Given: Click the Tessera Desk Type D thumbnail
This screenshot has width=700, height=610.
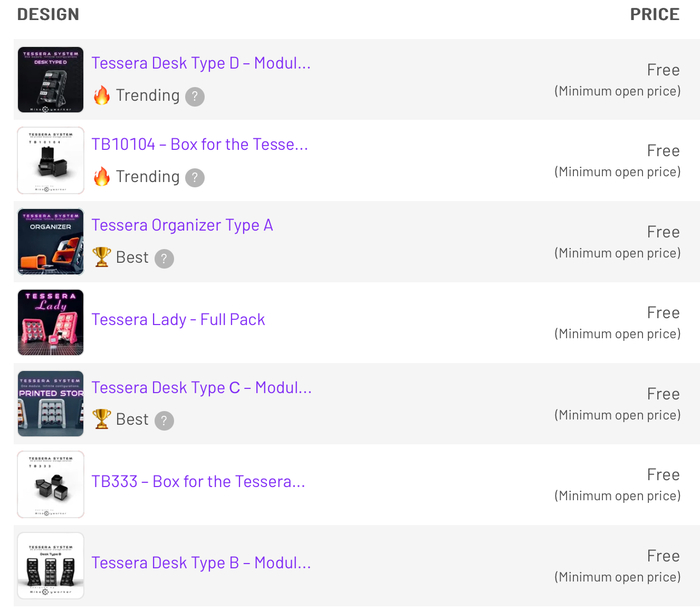Looking at the screenshot, I should [51, 79].
